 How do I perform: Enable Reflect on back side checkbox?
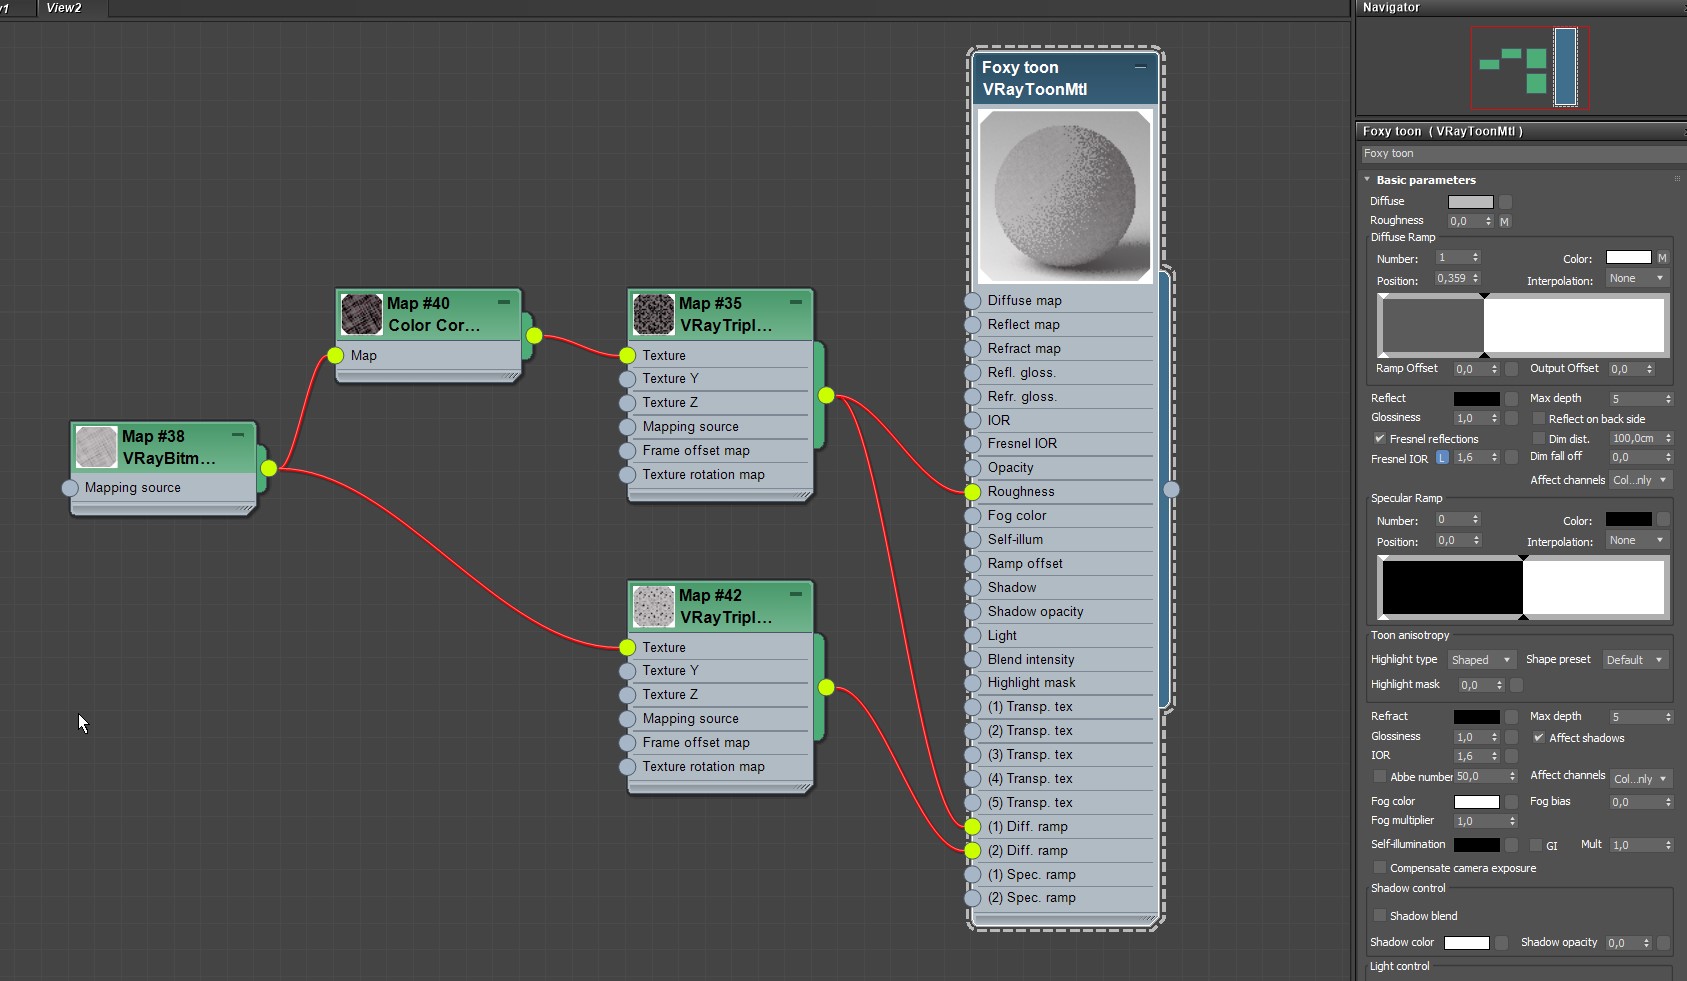[1539, 419]
